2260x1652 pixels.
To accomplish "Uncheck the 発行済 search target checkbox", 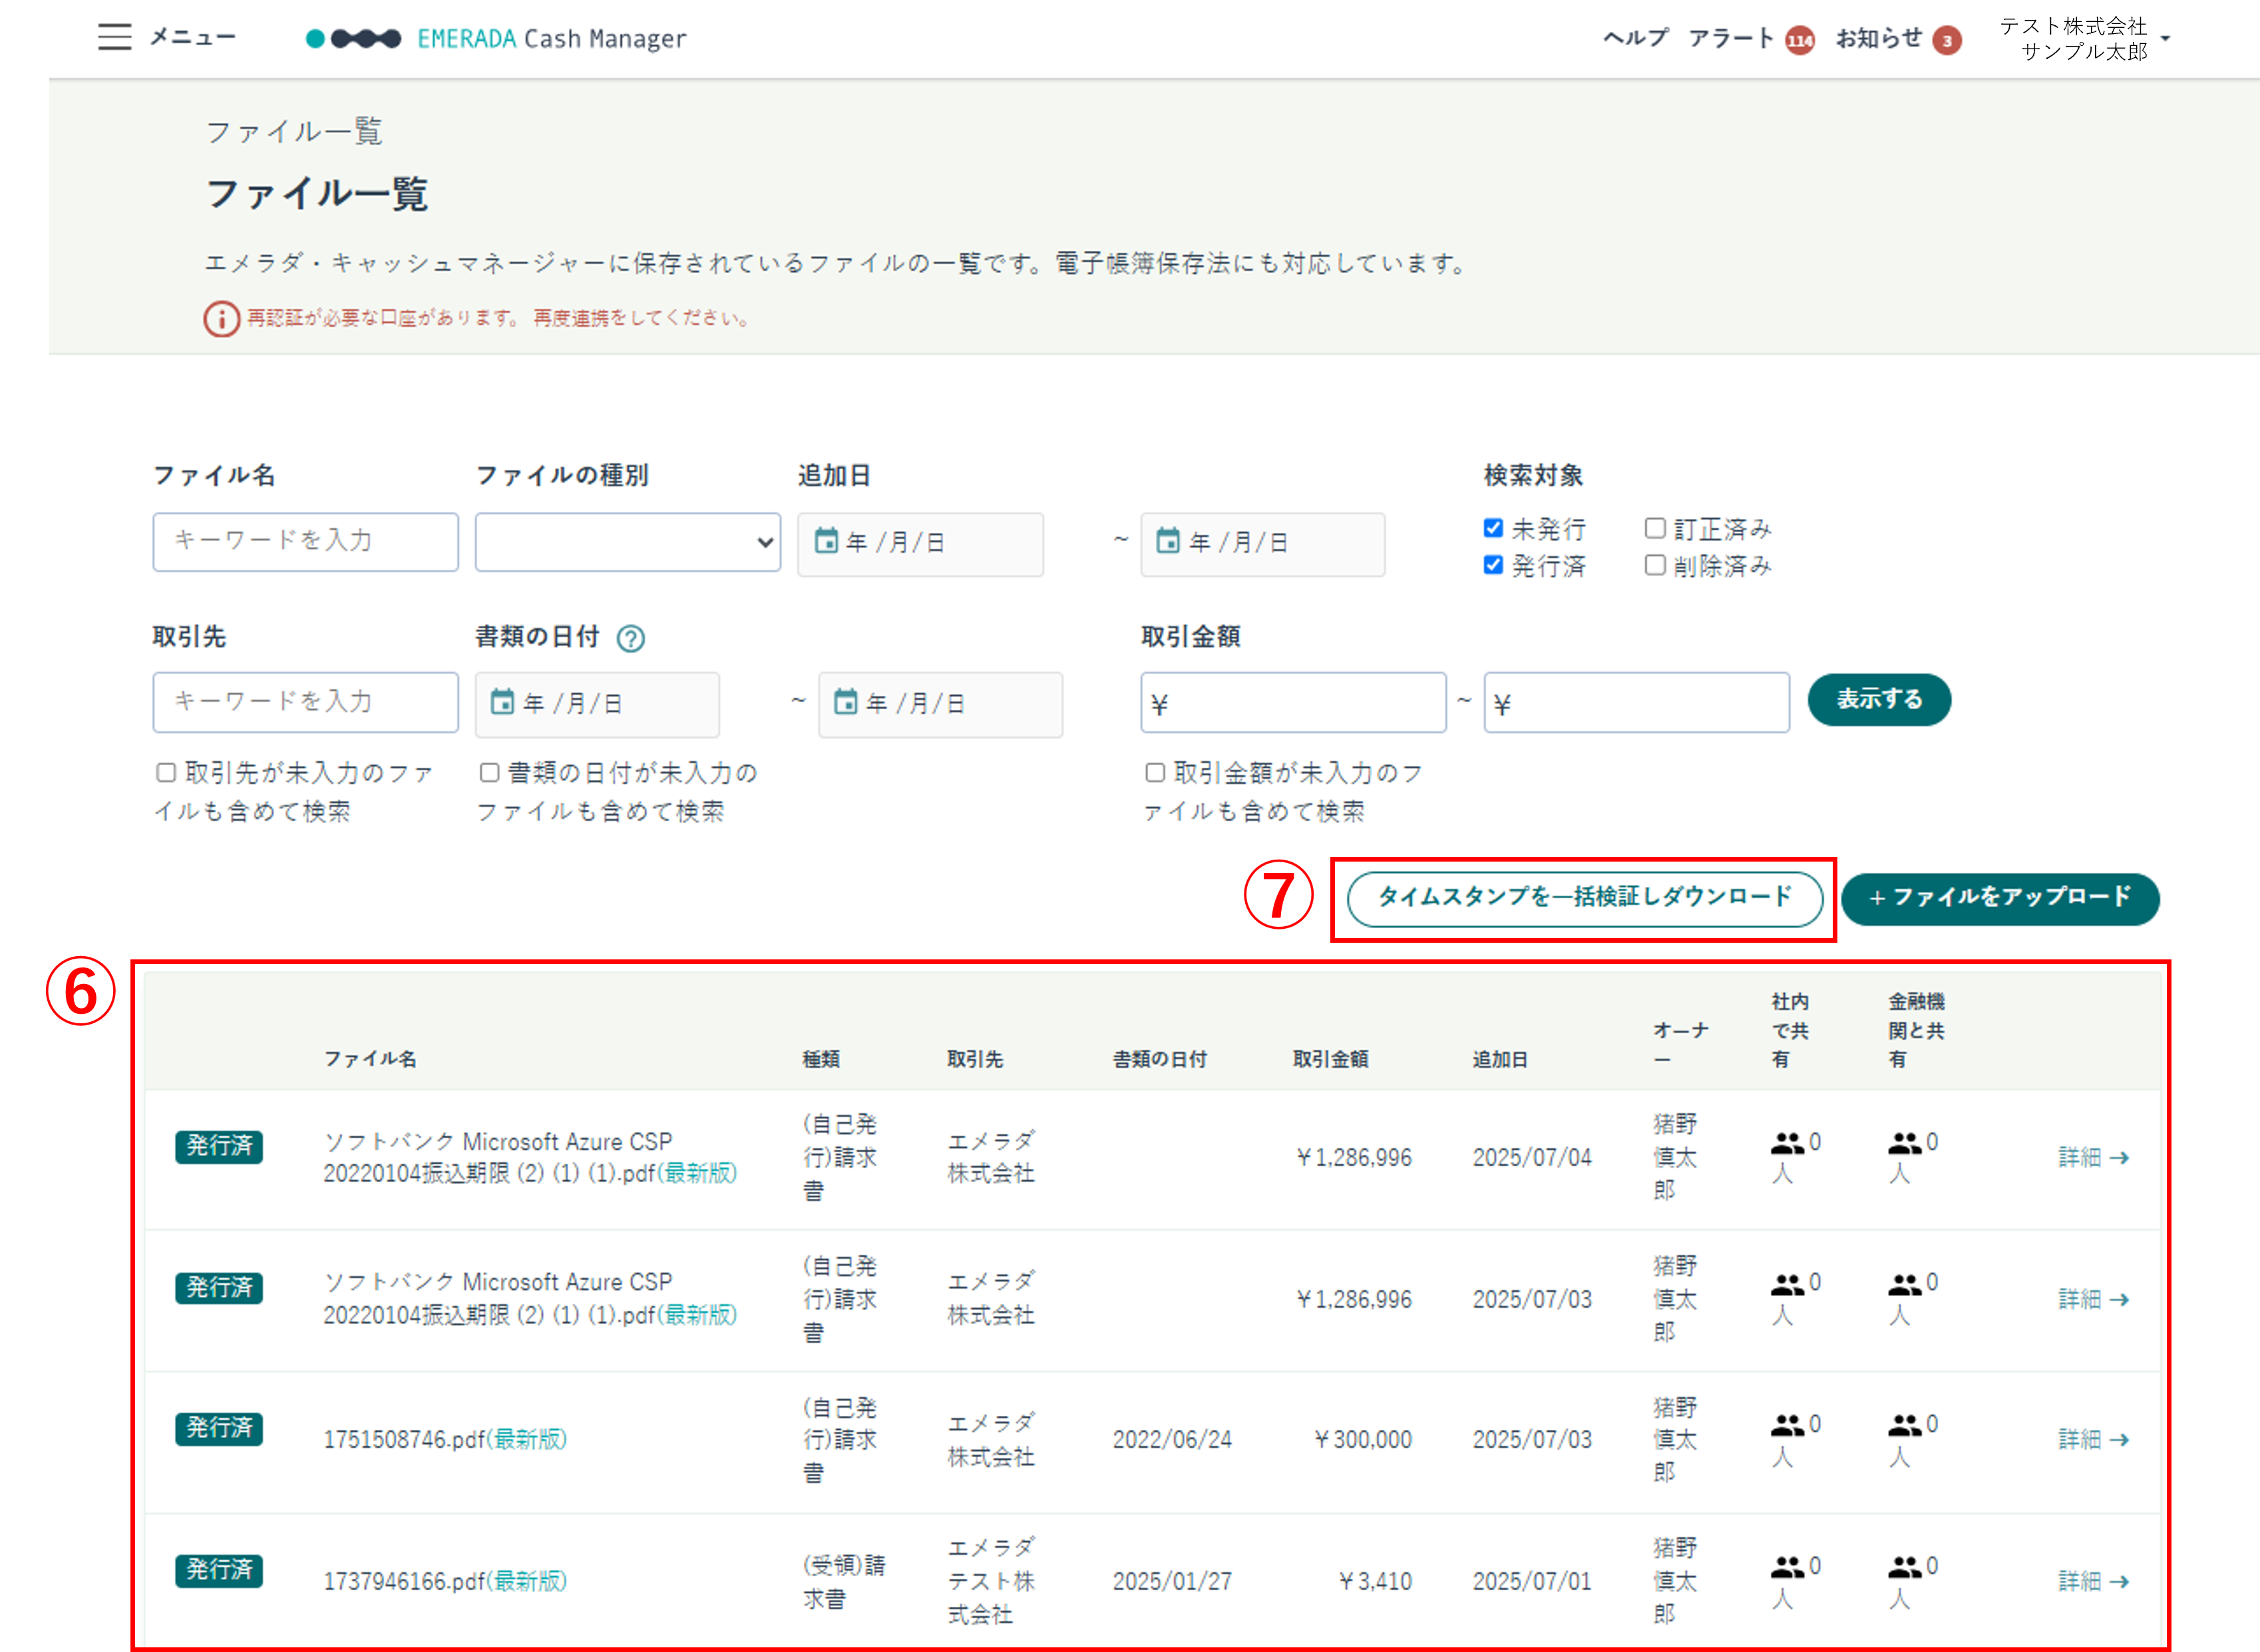I will pos(1493,565).
